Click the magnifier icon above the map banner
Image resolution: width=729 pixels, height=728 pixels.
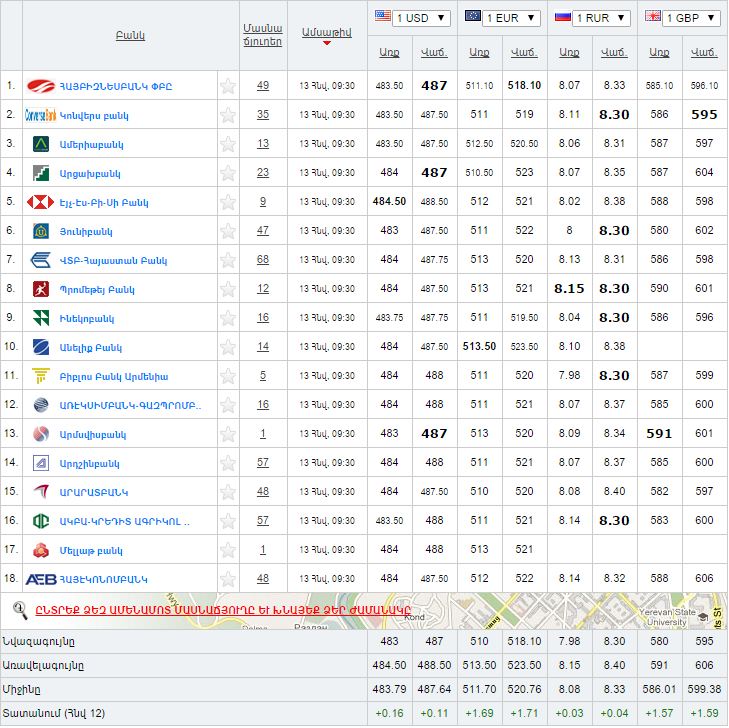19,609
